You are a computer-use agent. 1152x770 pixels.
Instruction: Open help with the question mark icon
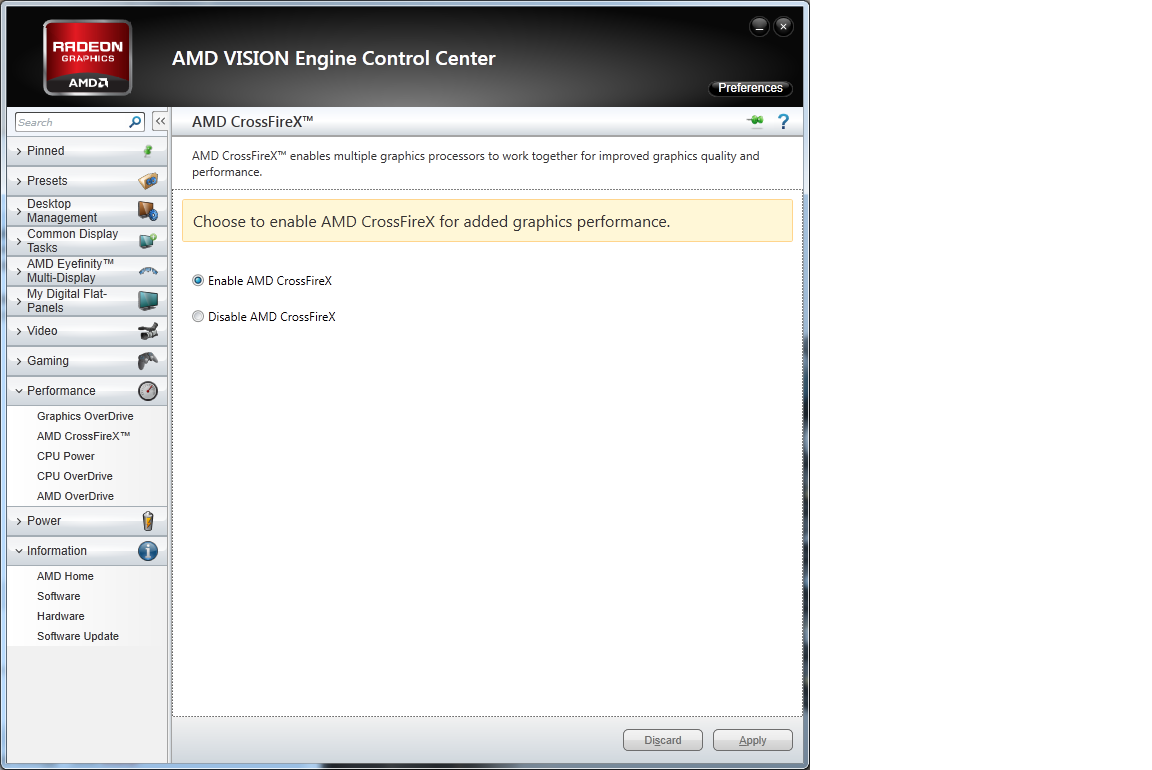pos(783,121)
